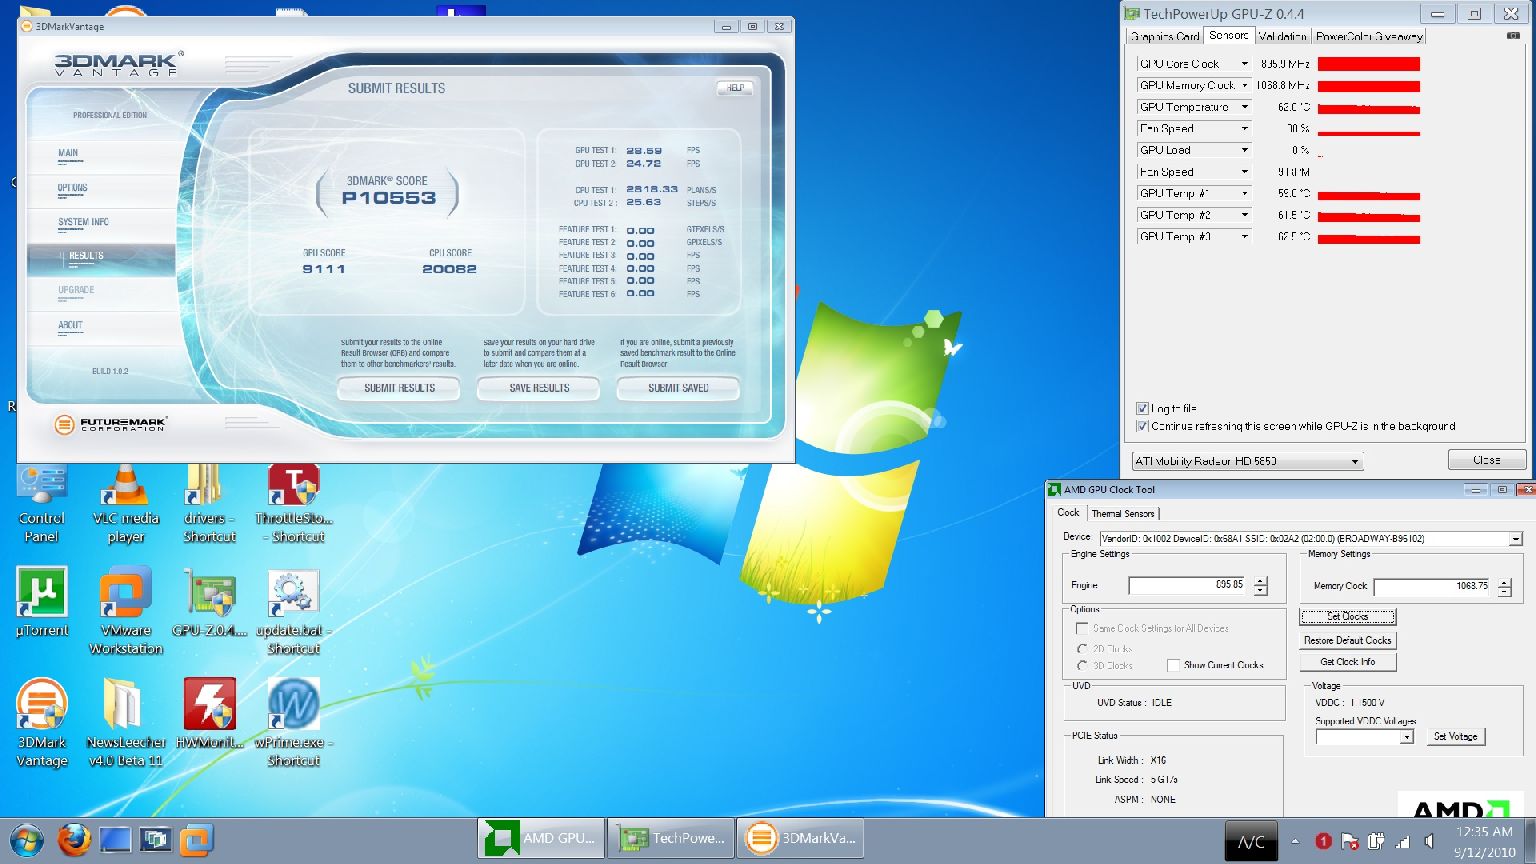Click the red notification tray icon
Image resolution: width=1536 pixels, height=864 pixels.
point(1323,841)
